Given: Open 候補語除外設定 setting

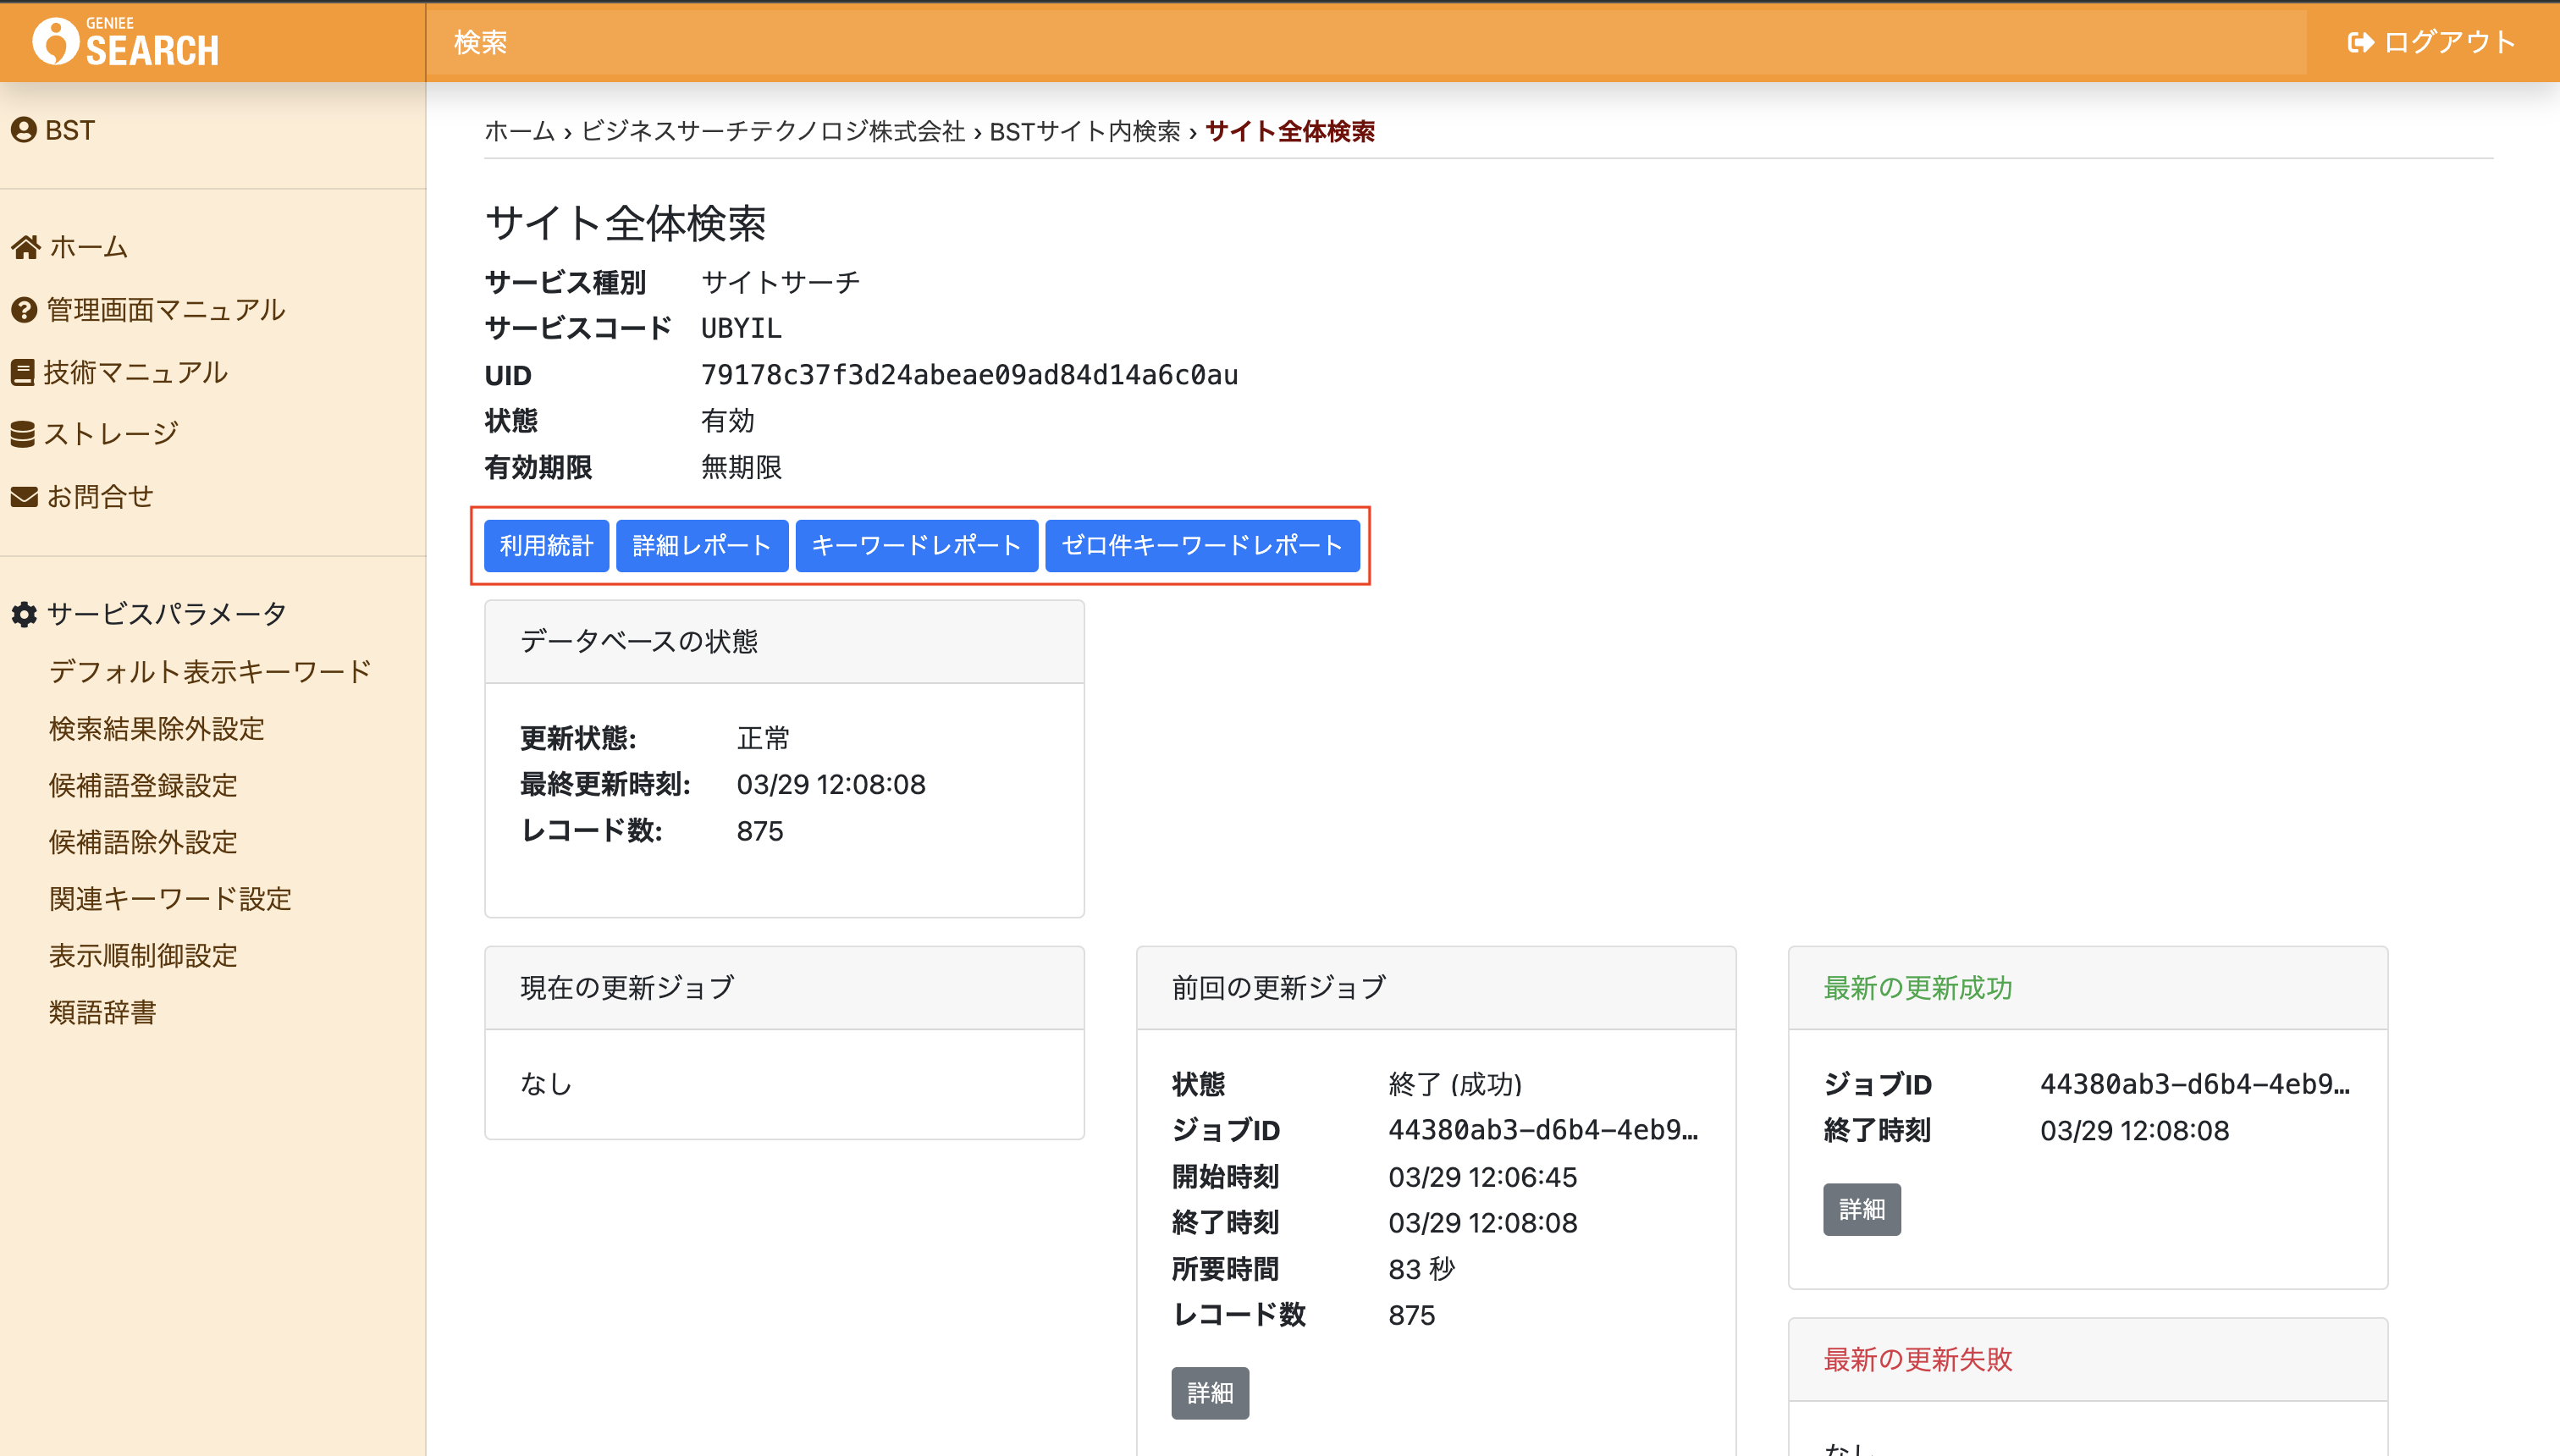Looking at the screenshot, I should tap(143, 842).
